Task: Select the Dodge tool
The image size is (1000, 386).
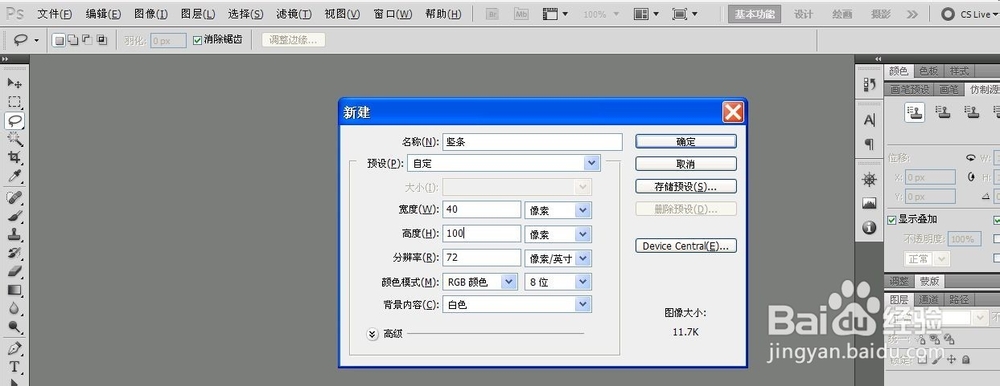Action: click(x=14, y=327)
